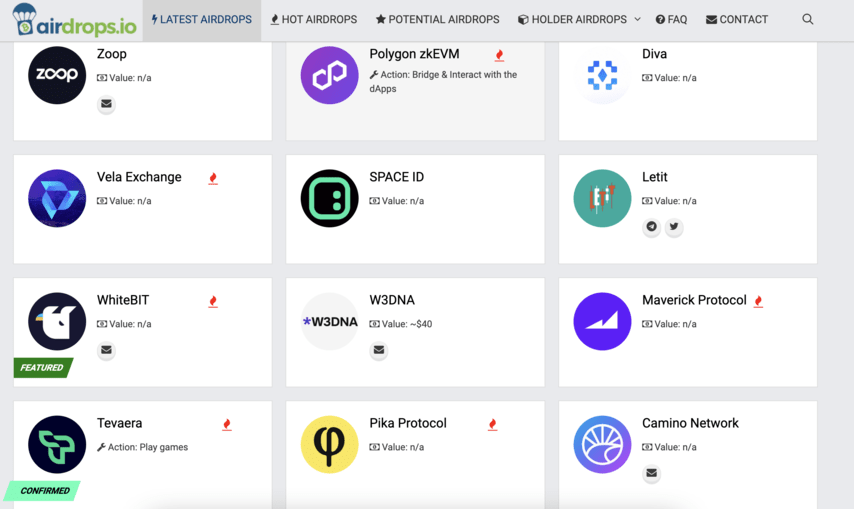The image size is (854, 509).
Task: Open the search magnifier icon
Action: pos(807,20)
